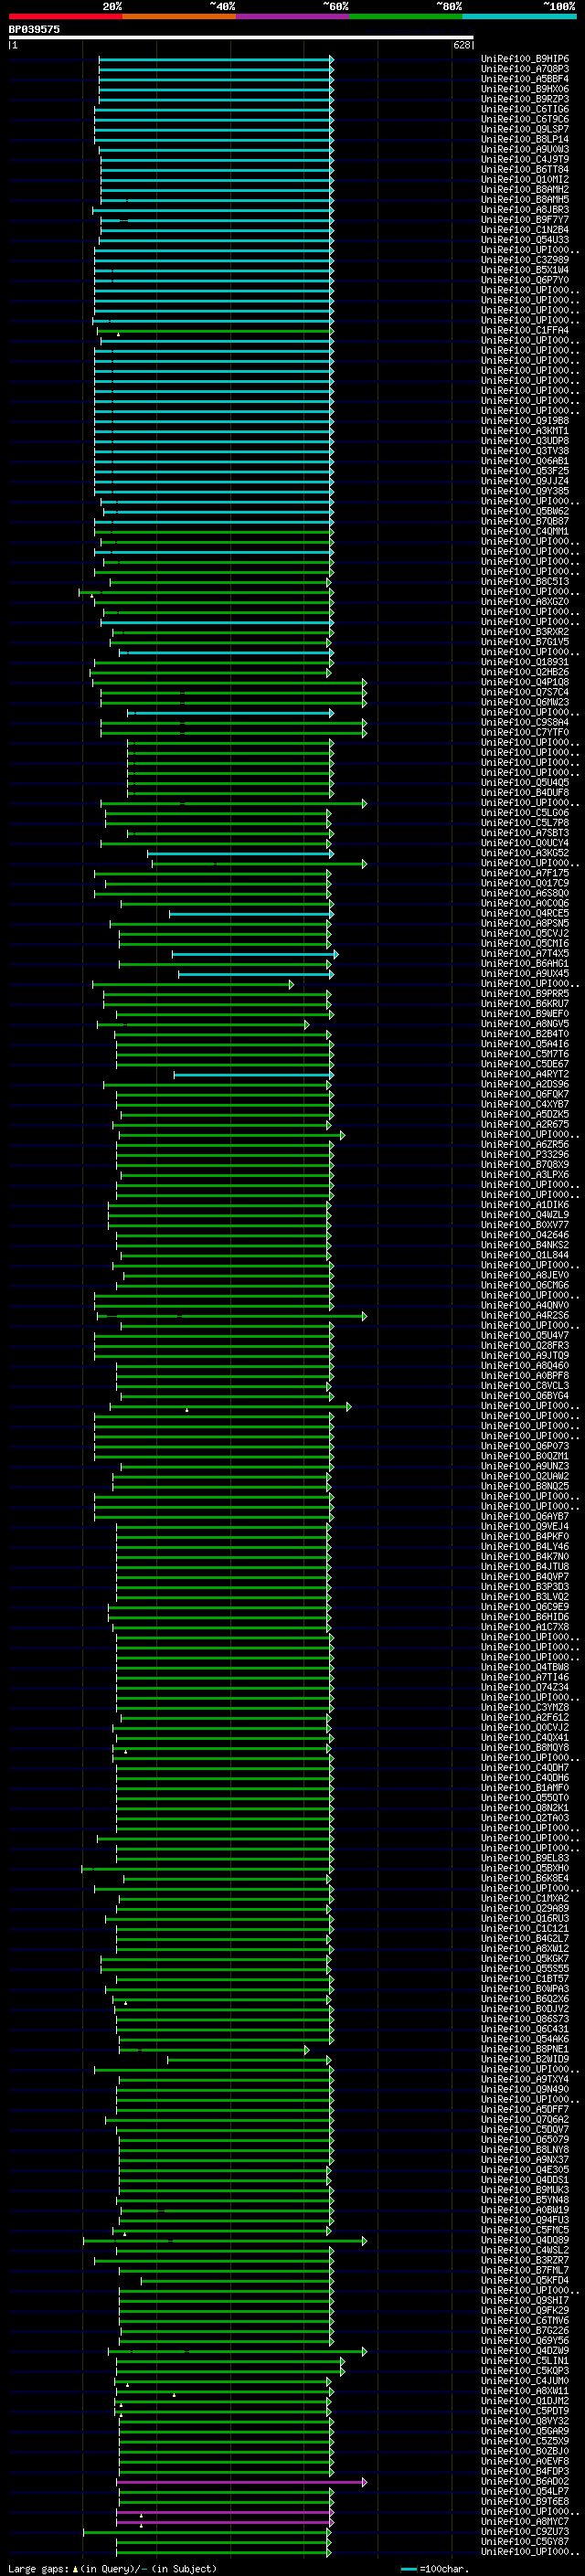Open hit UniRef100_A7Q8P3
The height and width of the screenshot is (2576, 585).
coord(525,69)
